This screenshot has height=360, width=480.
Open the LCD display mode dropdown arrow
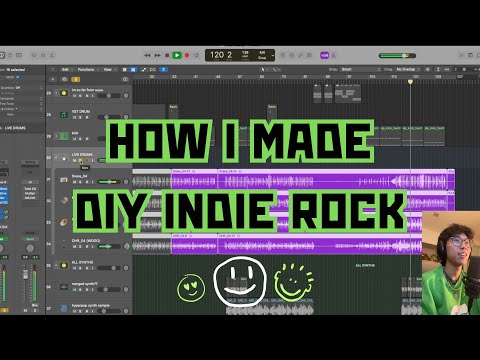pos(273,56)
